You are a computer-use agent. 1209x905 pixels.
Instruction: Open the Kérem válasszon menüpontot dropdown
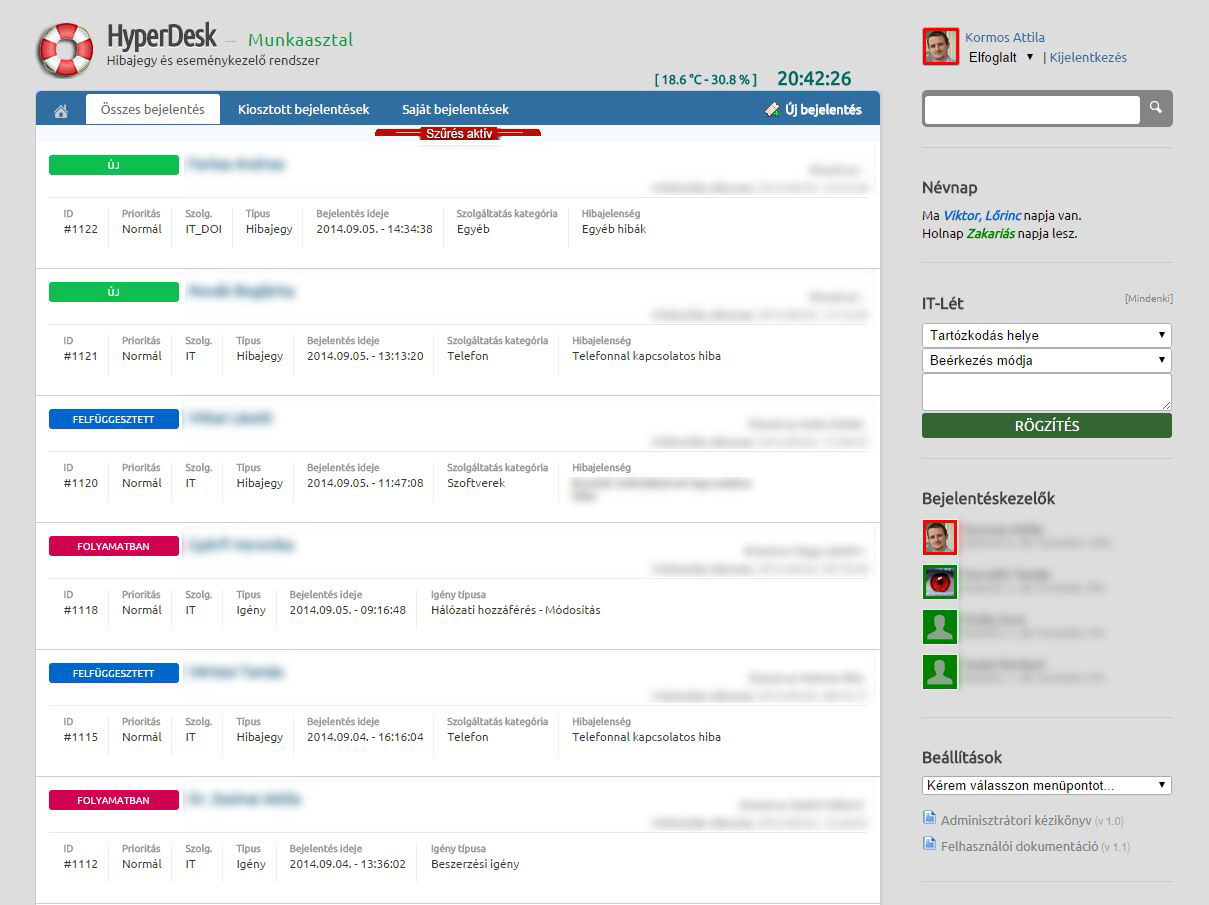[x=1046, y=785]
